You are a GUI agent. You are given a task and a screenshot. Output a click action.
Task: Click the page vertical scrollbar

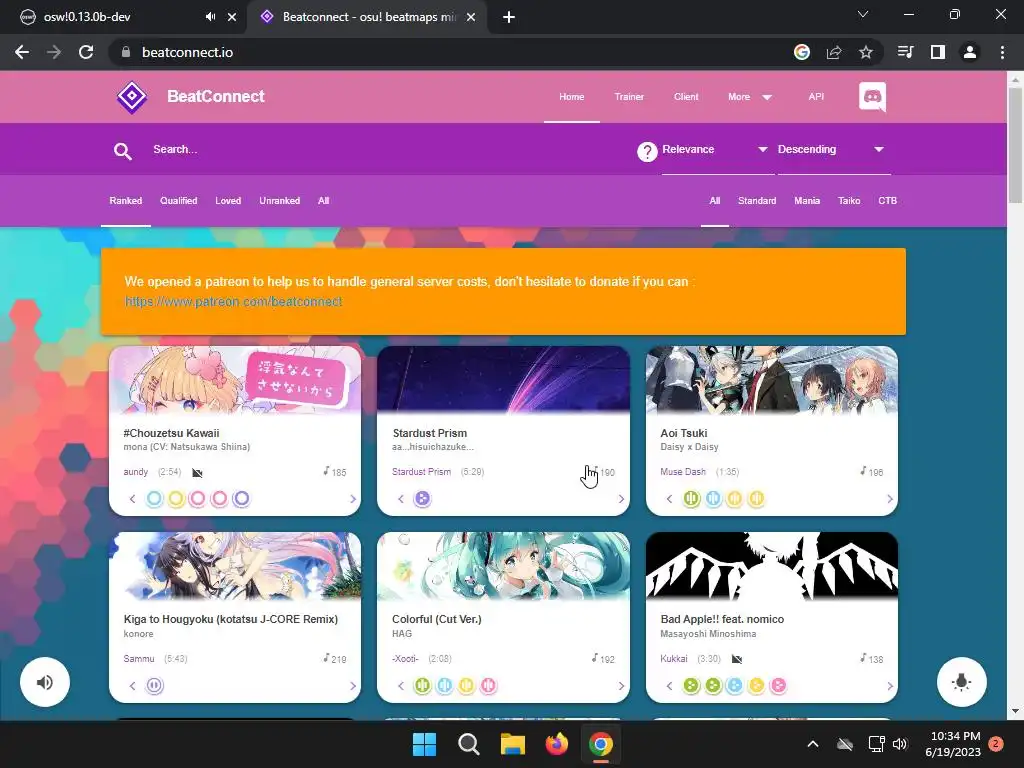[x=1015, y=144]
